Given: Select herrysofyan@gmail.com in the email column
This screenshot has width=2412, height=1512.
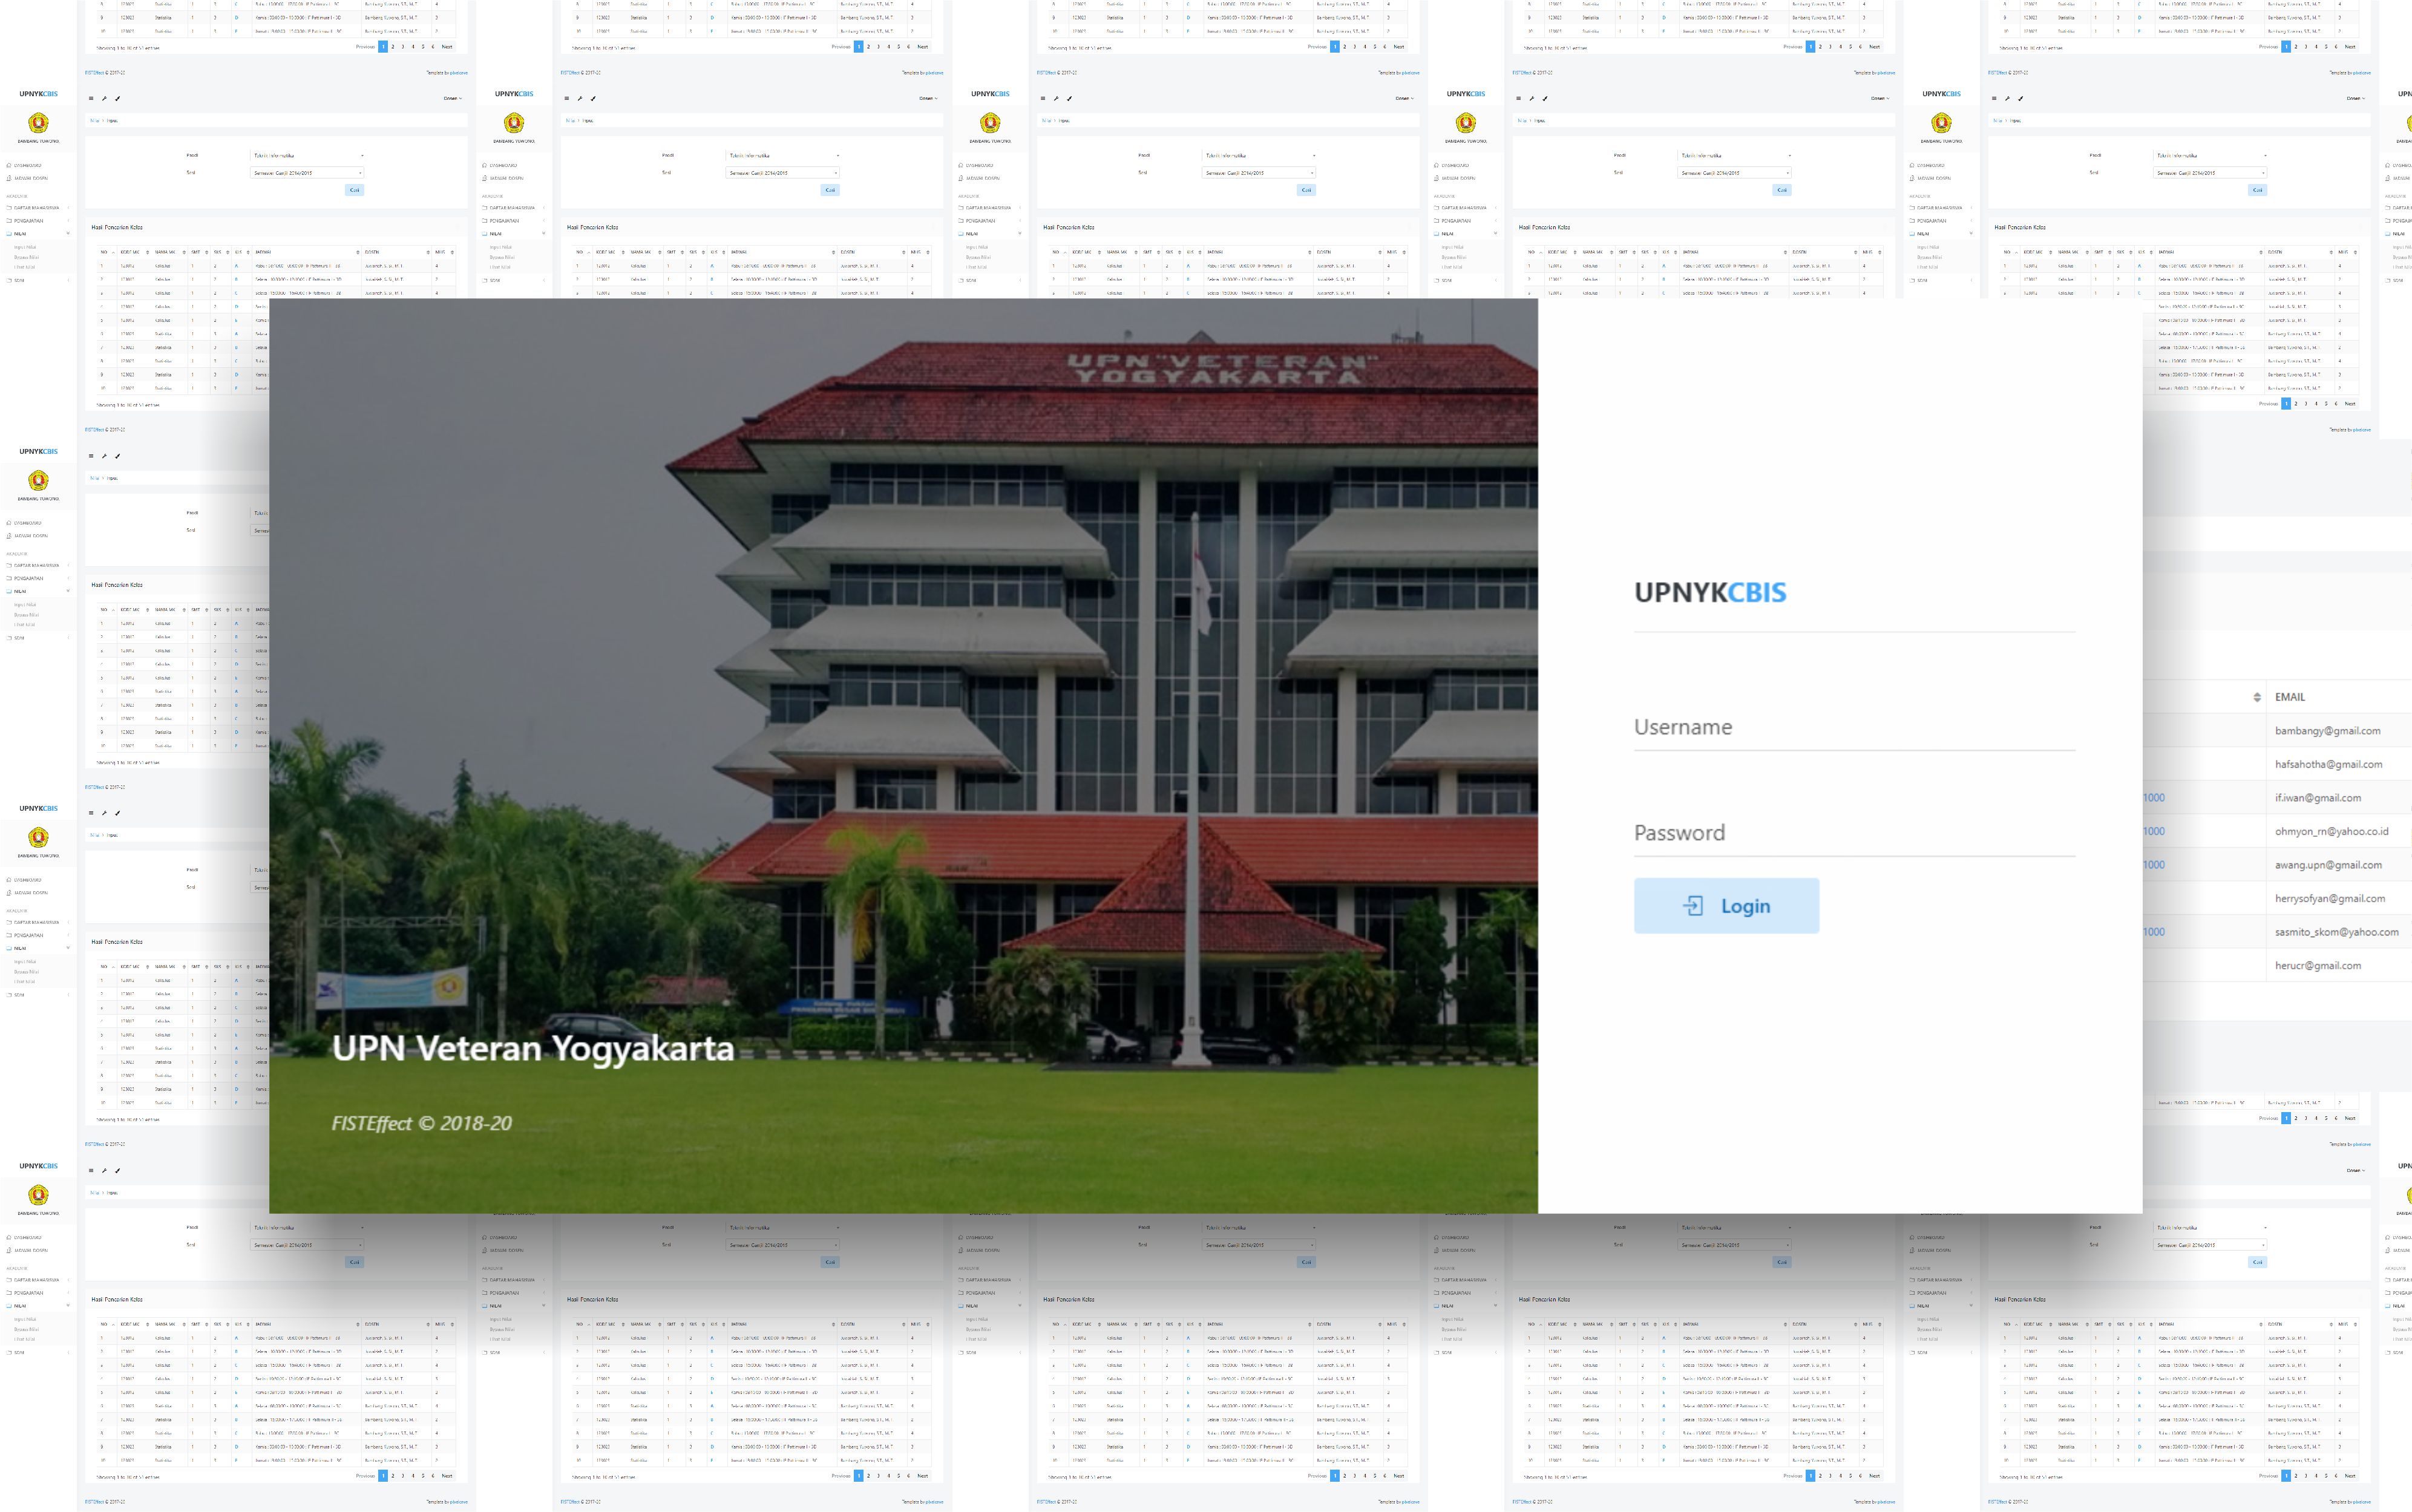Looking at the screenshot, I should 2329,898.
